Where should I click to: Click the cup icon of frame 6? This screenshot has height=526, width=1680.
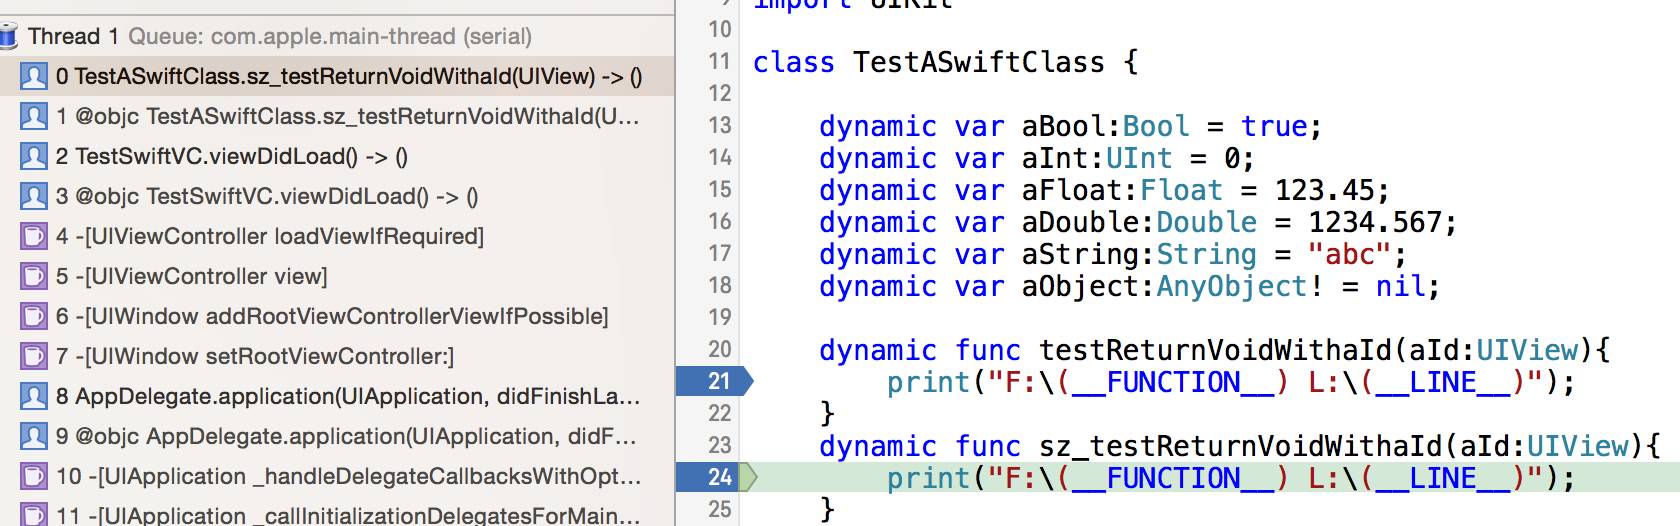click(x=34, y=316)
